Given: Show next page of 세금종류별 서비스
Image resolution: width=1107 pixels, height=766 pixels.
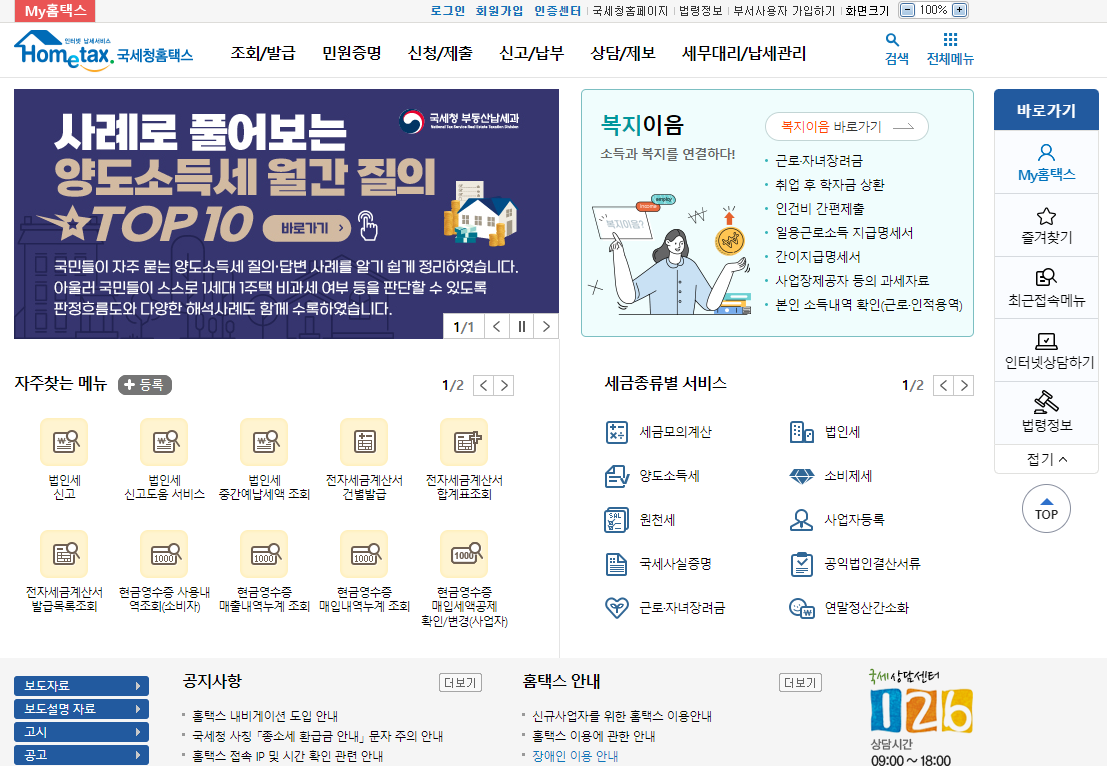Looking at the screenshot, I should pyautogui.click(x=964, y=385).
